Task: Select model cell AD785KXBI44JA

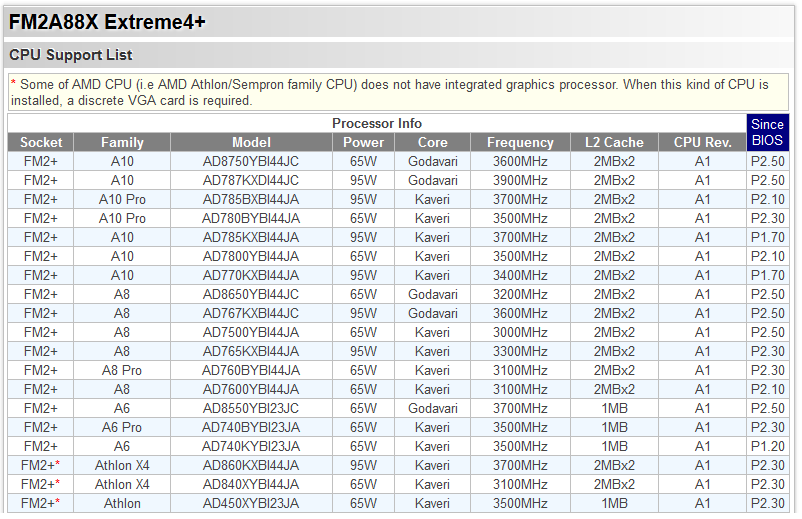Action: tap(251, 237)
